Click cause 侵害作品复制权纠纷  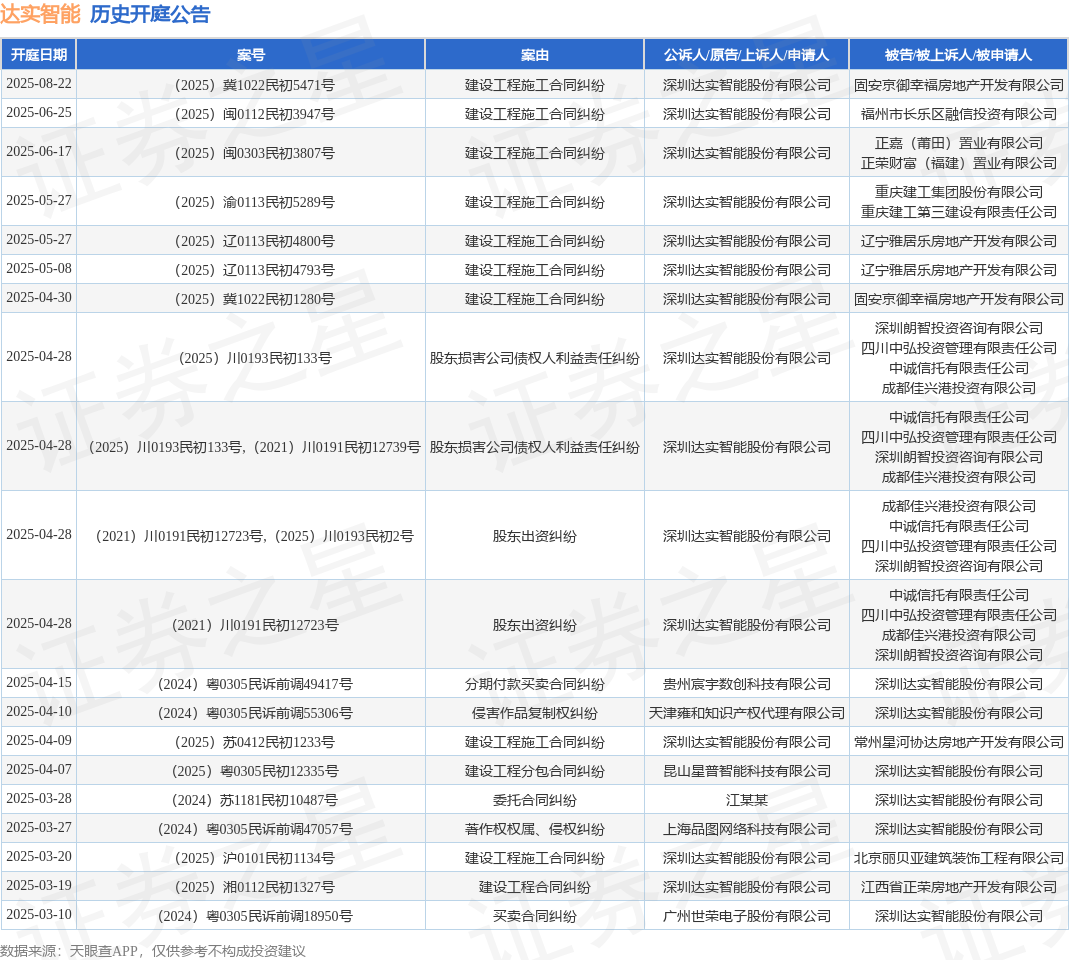tap(534, 713)
